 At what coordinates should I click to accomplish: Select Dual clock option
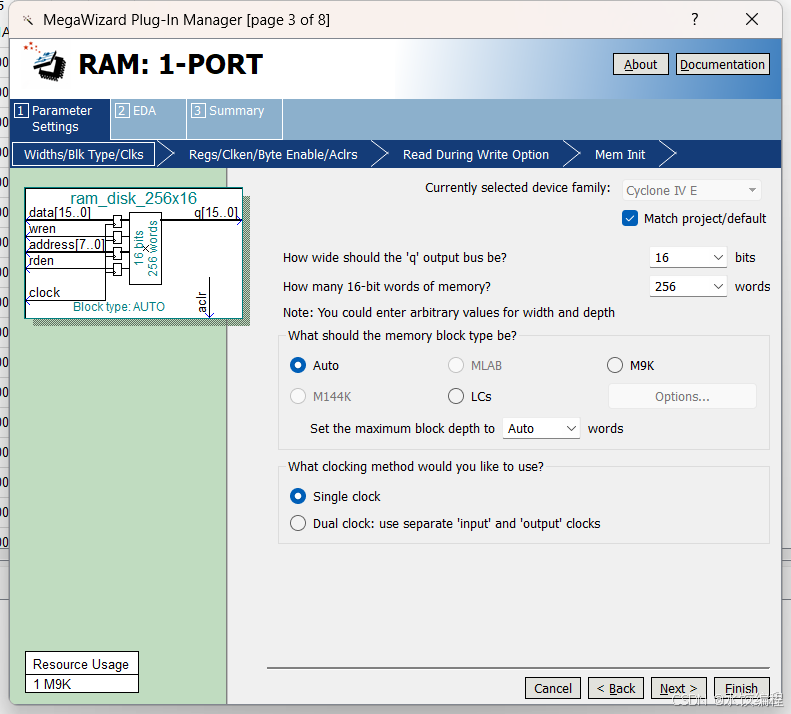click(x=298, y=523)
